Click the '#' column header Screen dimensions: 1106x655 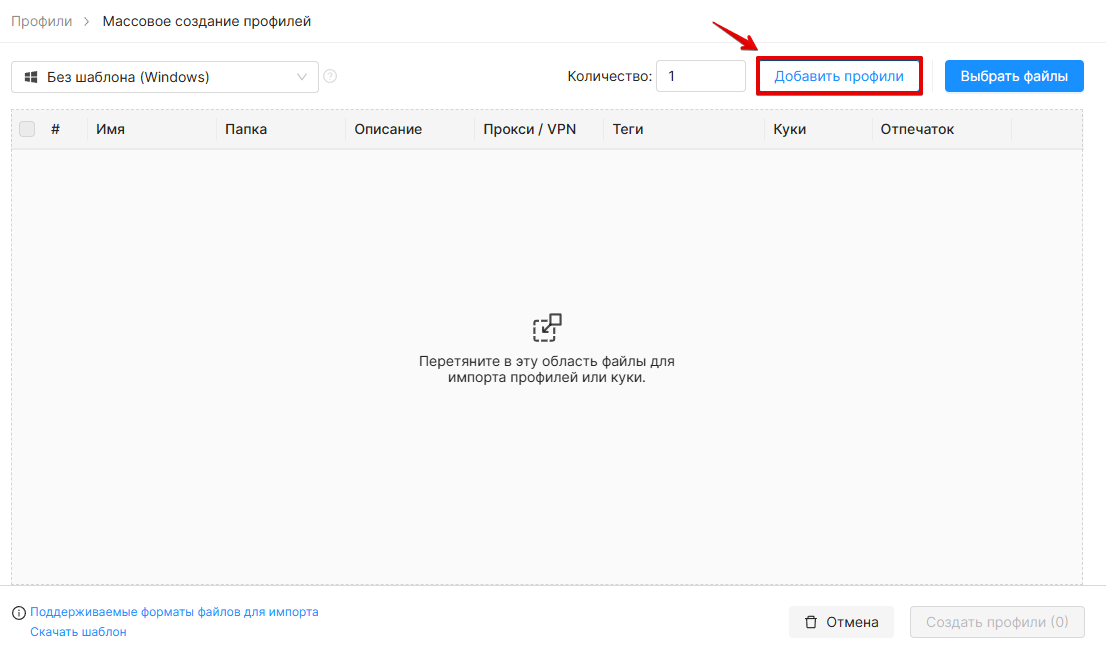(56, 129)
